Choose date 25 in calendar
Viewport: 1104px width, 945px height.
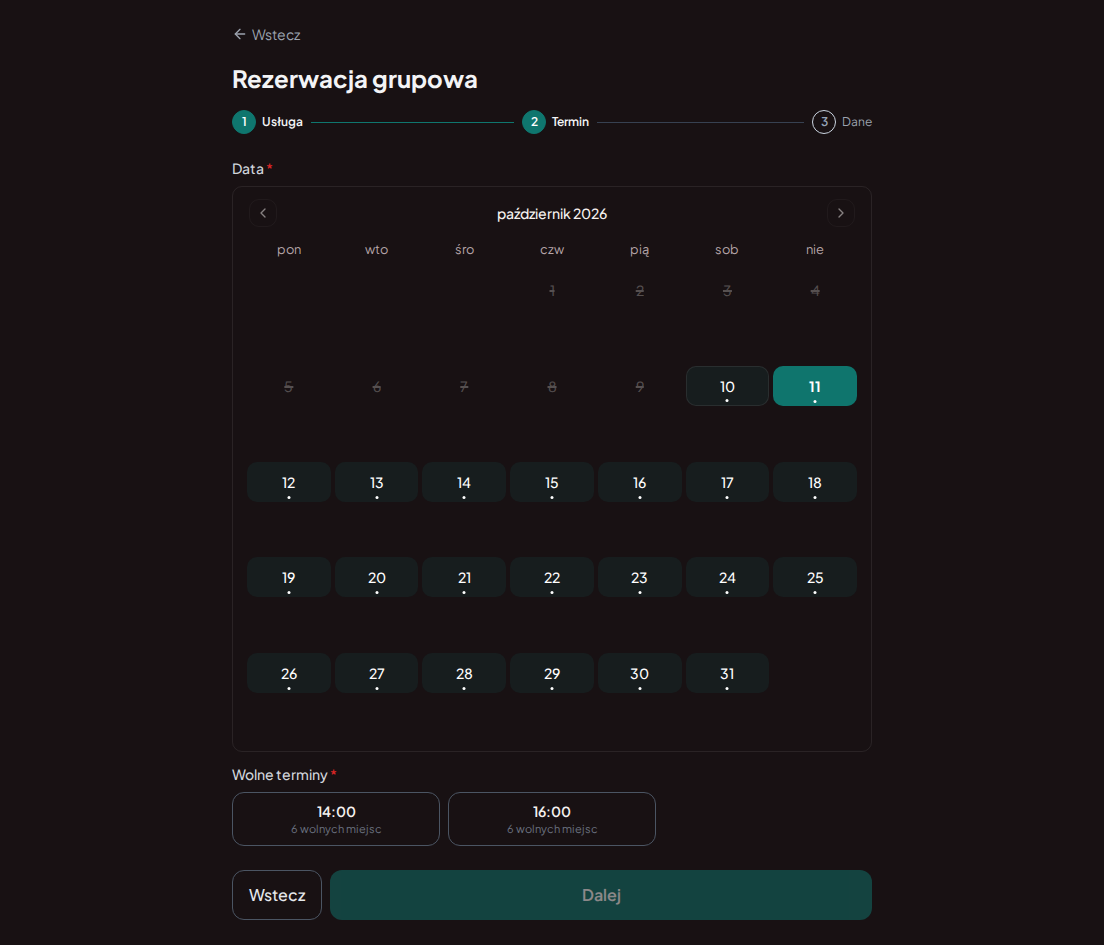click(x=815, y=577)
